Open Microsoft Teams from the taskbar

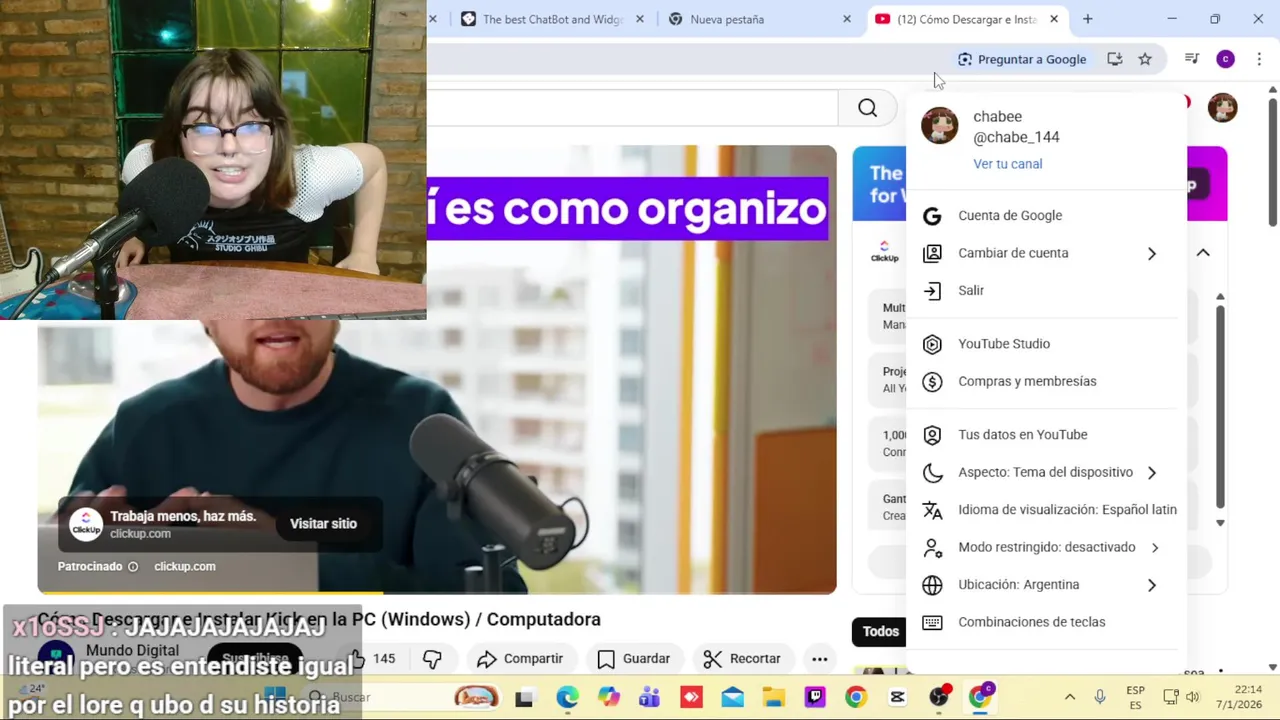click(649, 697)
